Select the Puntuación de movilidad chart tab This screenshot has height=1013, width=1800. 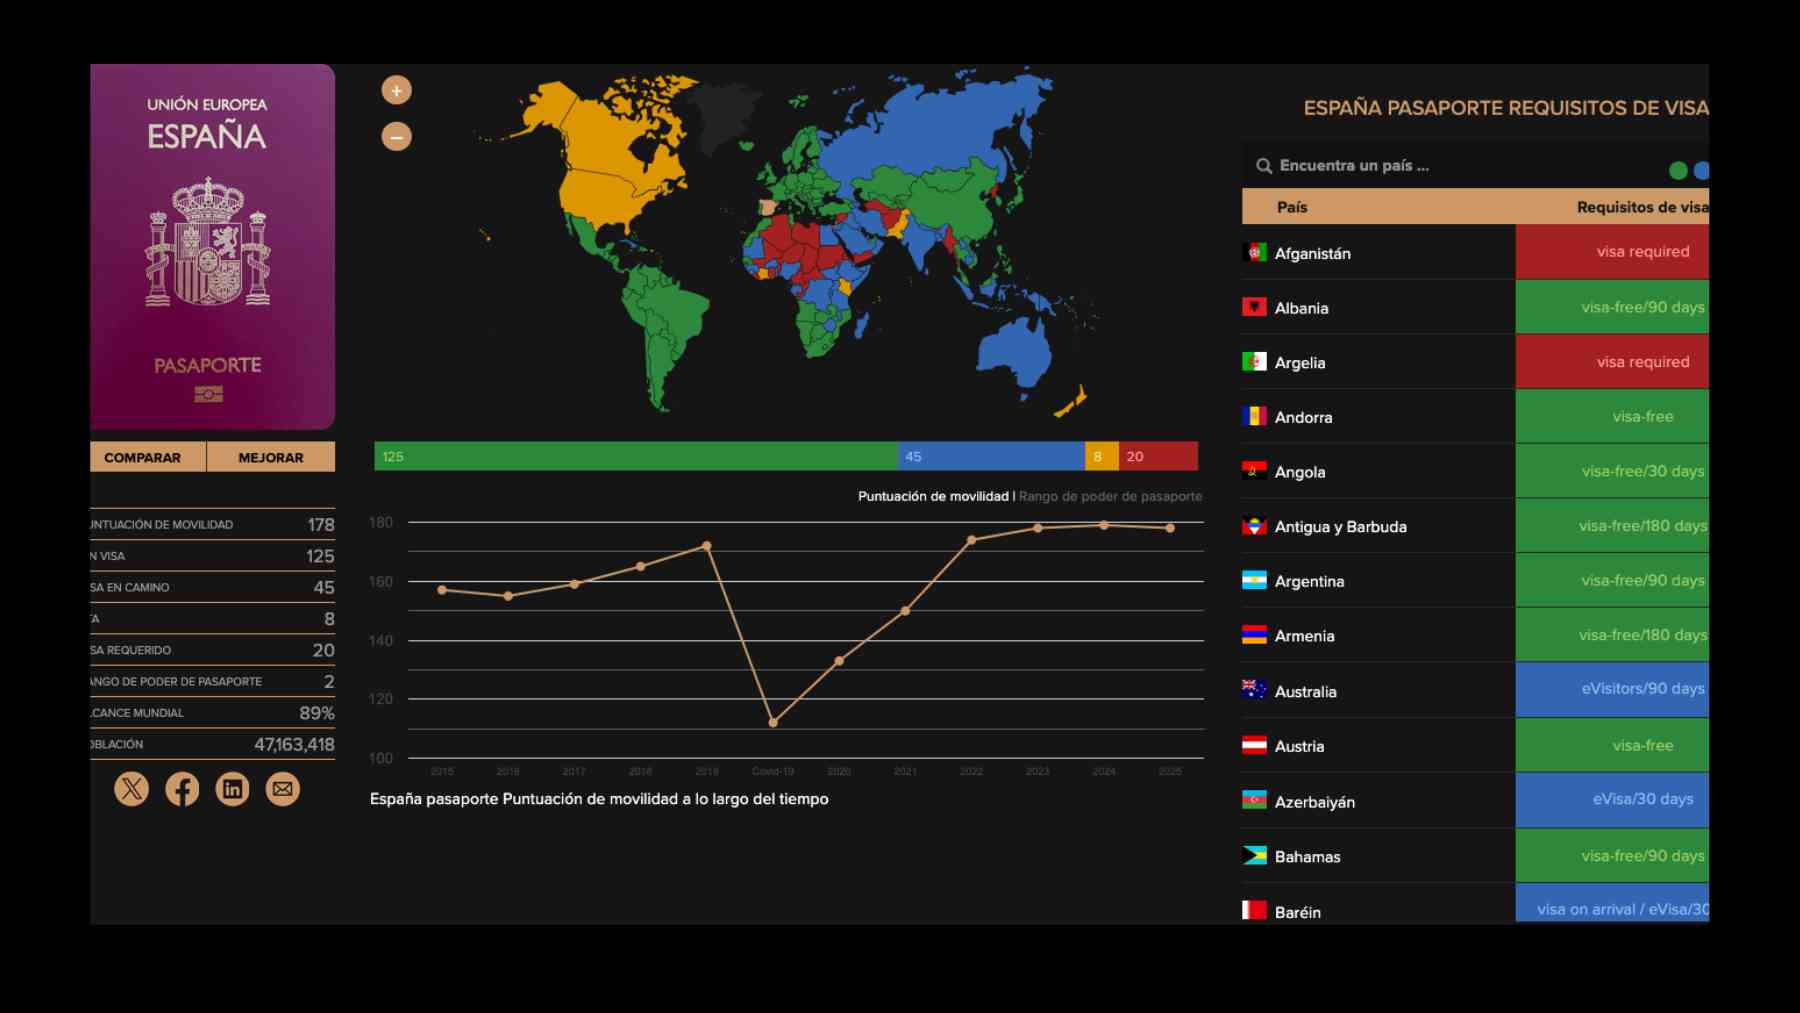(x=932, y=496)
